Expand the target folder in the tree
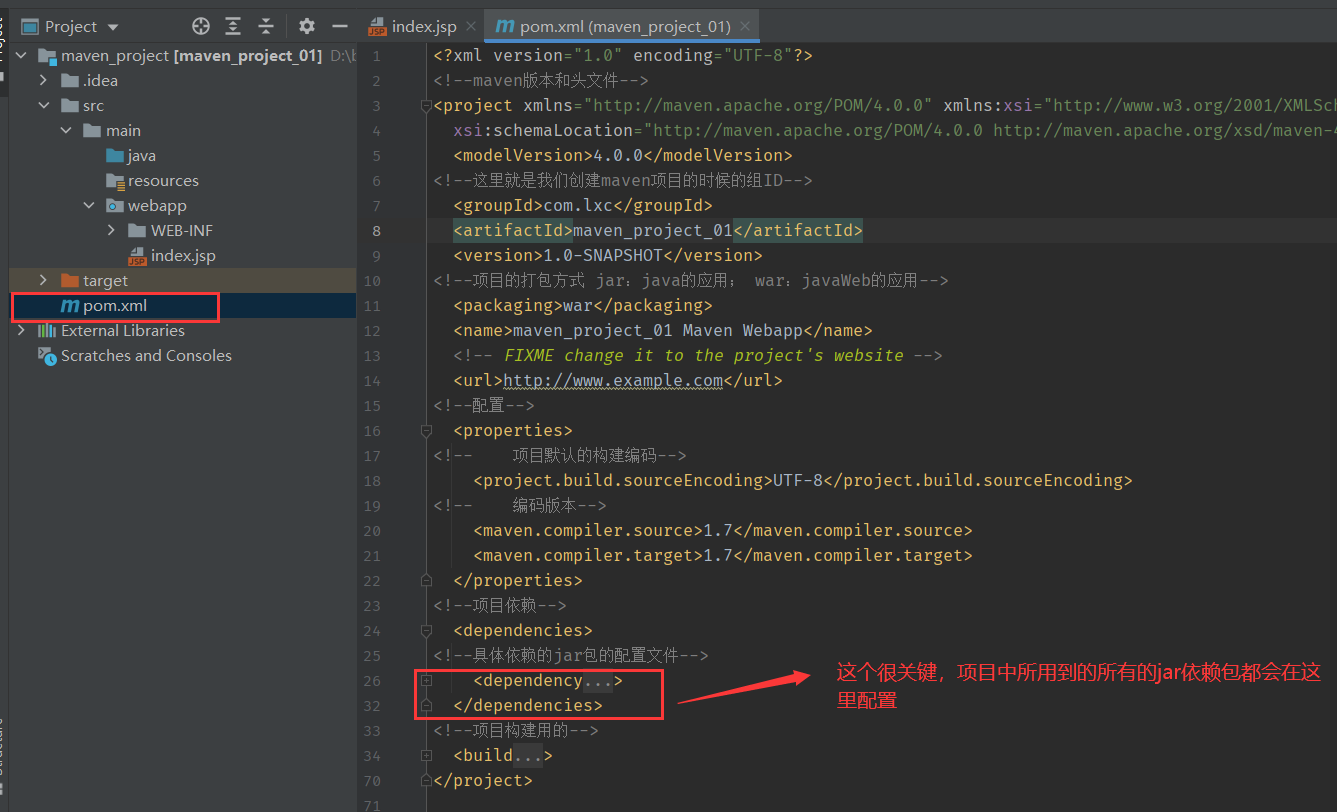 (x=44, y=280)
